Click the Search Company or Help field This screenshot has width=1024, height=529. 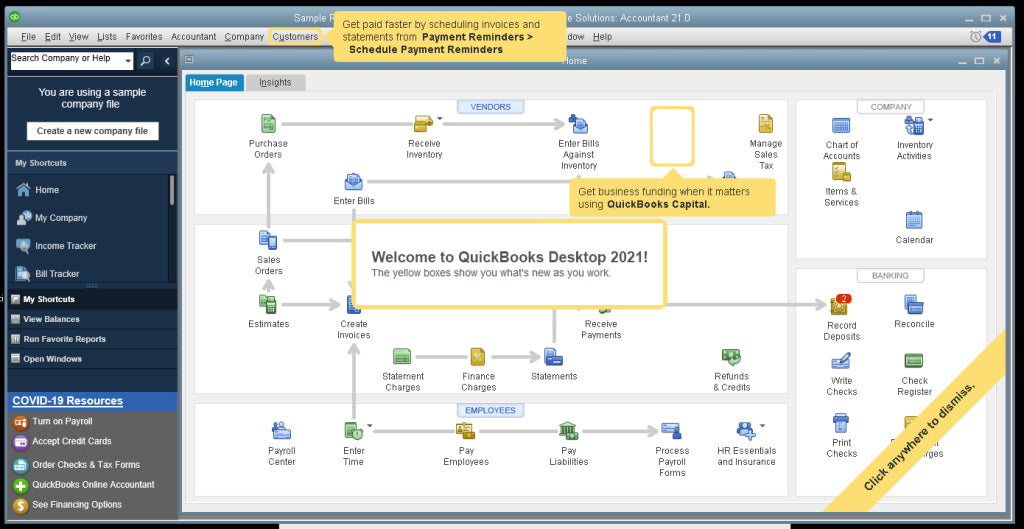pyautogui.click(x=67, y=61)
